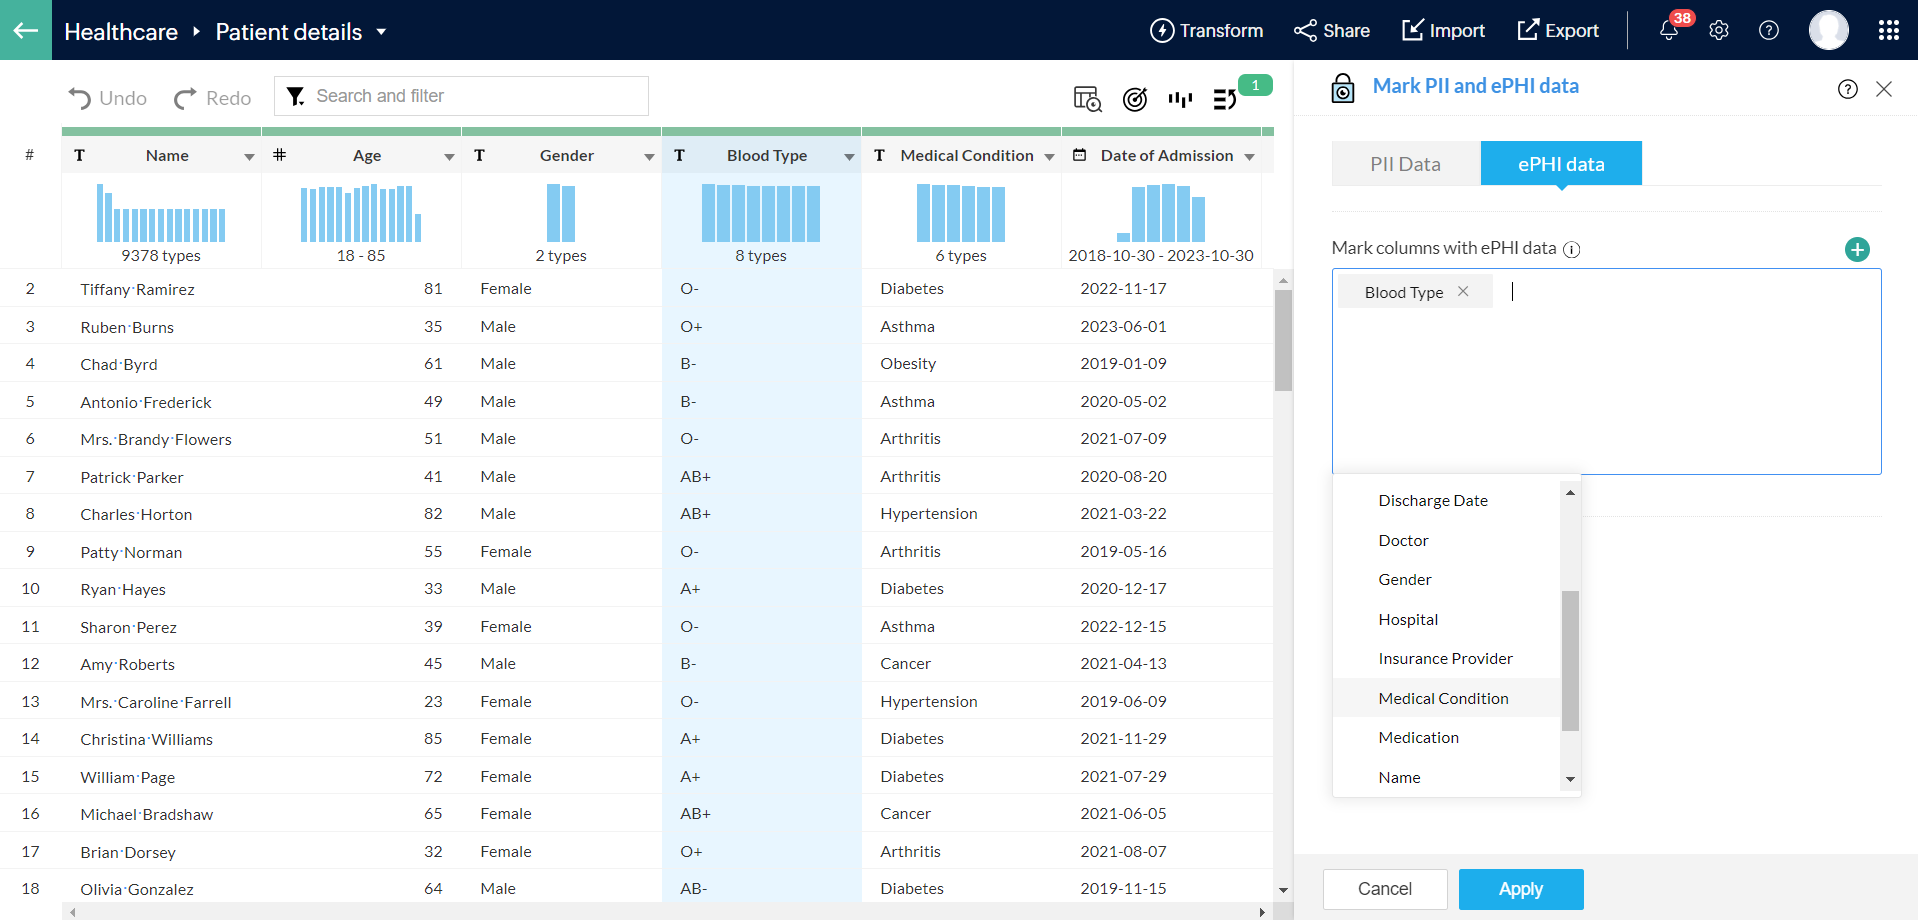The width and height of the screenshot is (1918, 920).
Task: Open the Blood Type column menu arrow
Action: pos(849,156)
